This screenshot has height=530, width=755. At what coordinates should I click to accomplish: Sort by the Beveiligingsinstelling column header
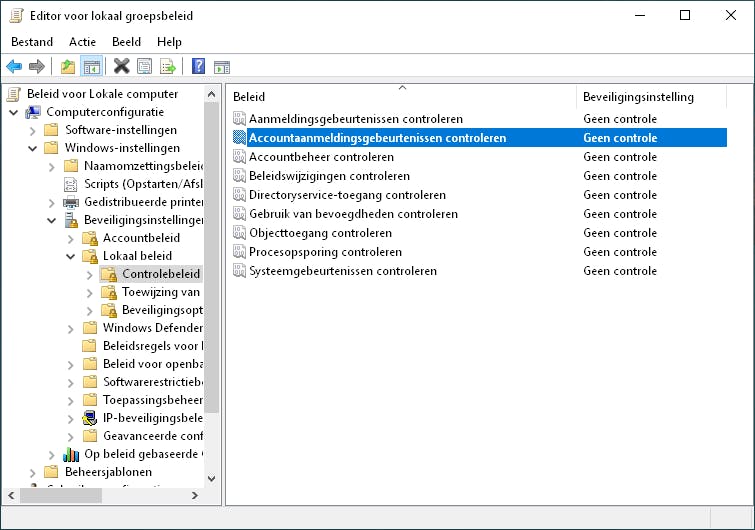click(x=651, y=97)
